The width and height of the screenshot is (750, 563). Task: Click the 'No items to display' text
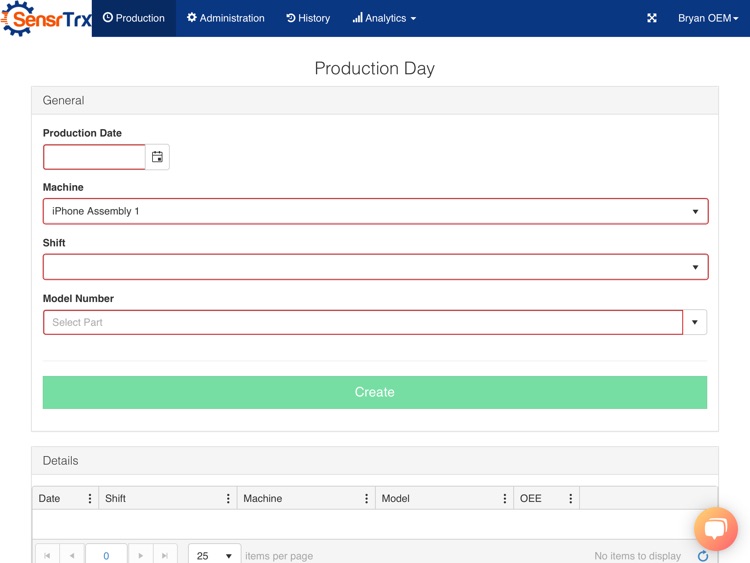(x=638, y=556)
